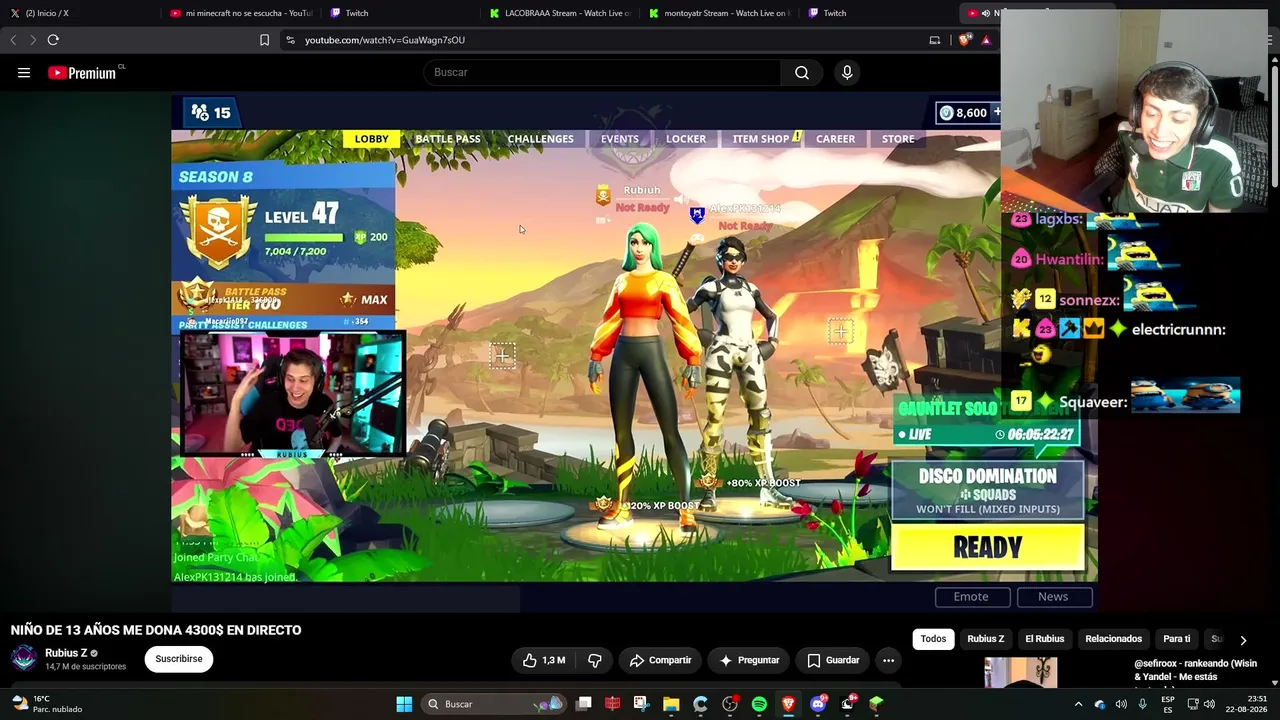The height and width of the screenshot is (720, 1280).
Task: Focus the YouTube Buscar search field
Action: (602, 72)
